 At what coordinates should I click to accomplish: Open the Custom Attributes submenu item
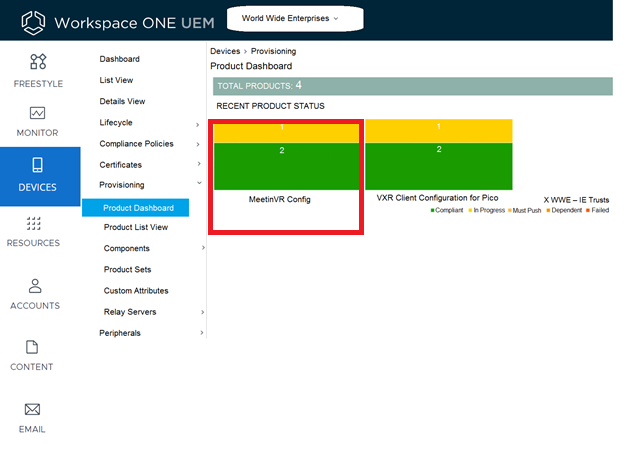[136, 291]
